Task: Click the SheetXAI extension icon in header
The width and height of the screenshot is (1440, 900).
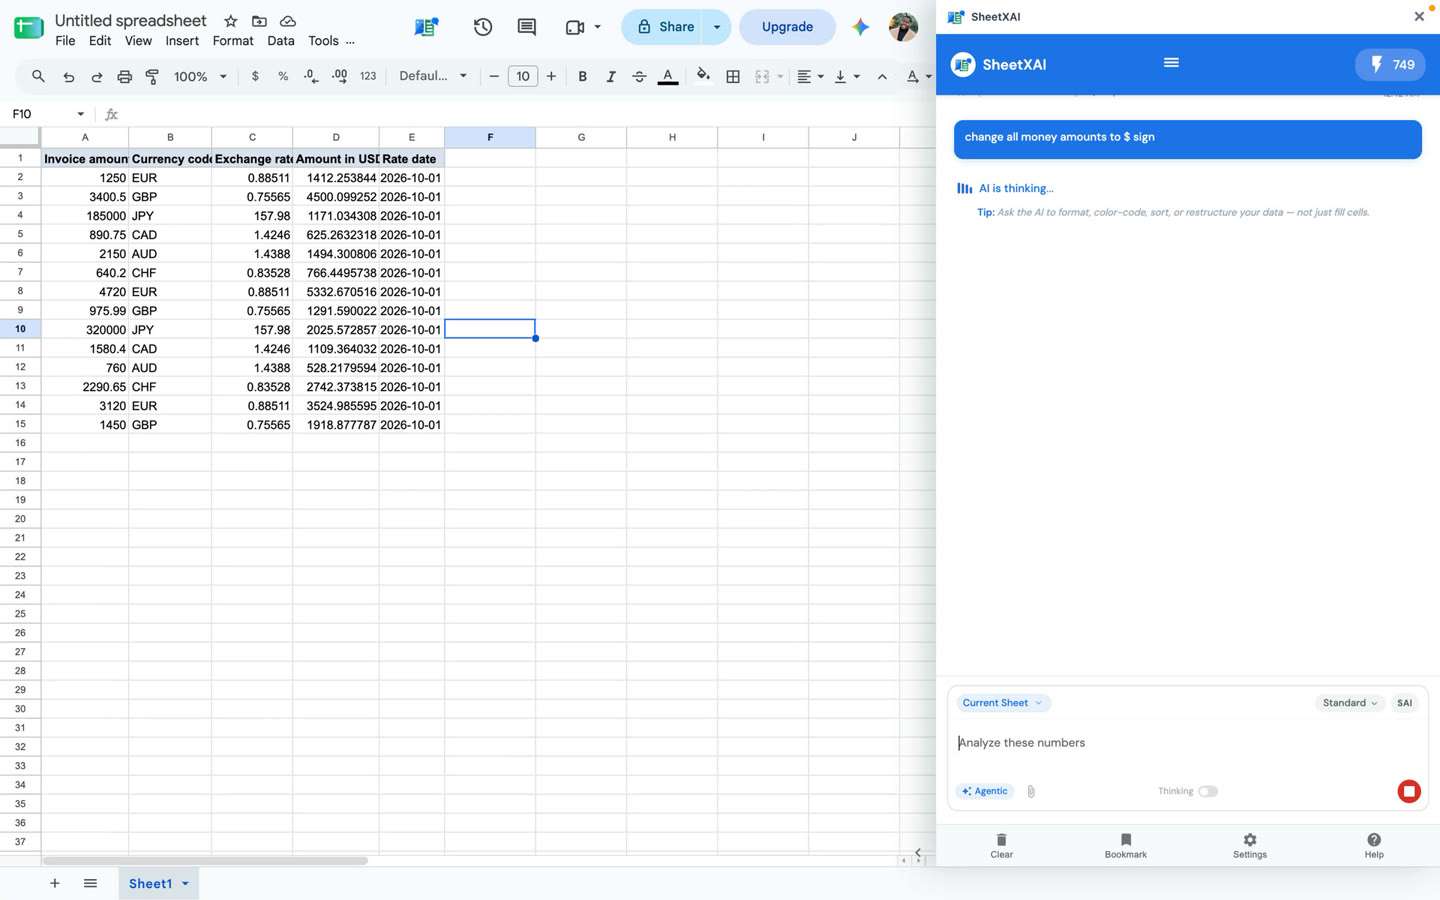Action: click(426, 27)
